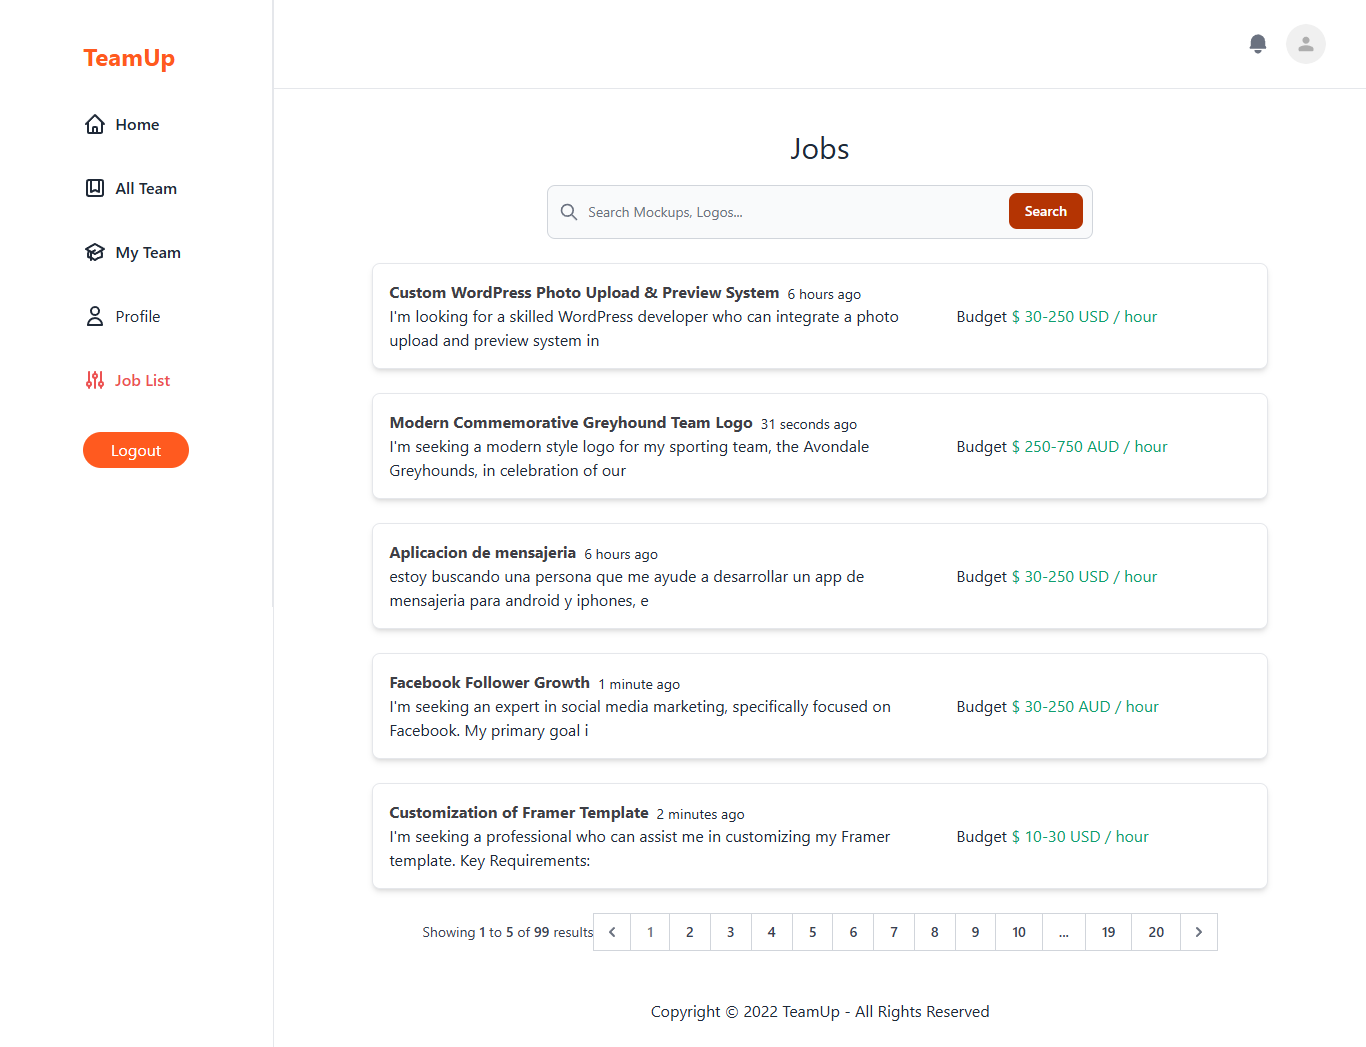Viewport: 1366px width, 1047px height.
Task: Open Modern Commemorative Greyhound Team Logo job
Action: [571, 422]
